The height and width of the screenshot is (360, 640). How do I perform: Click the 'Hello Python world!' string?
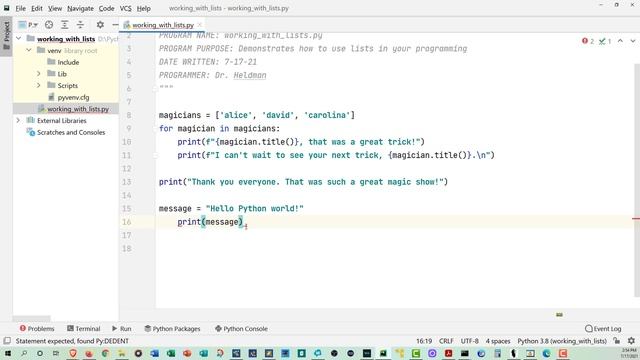click(255, 209)
